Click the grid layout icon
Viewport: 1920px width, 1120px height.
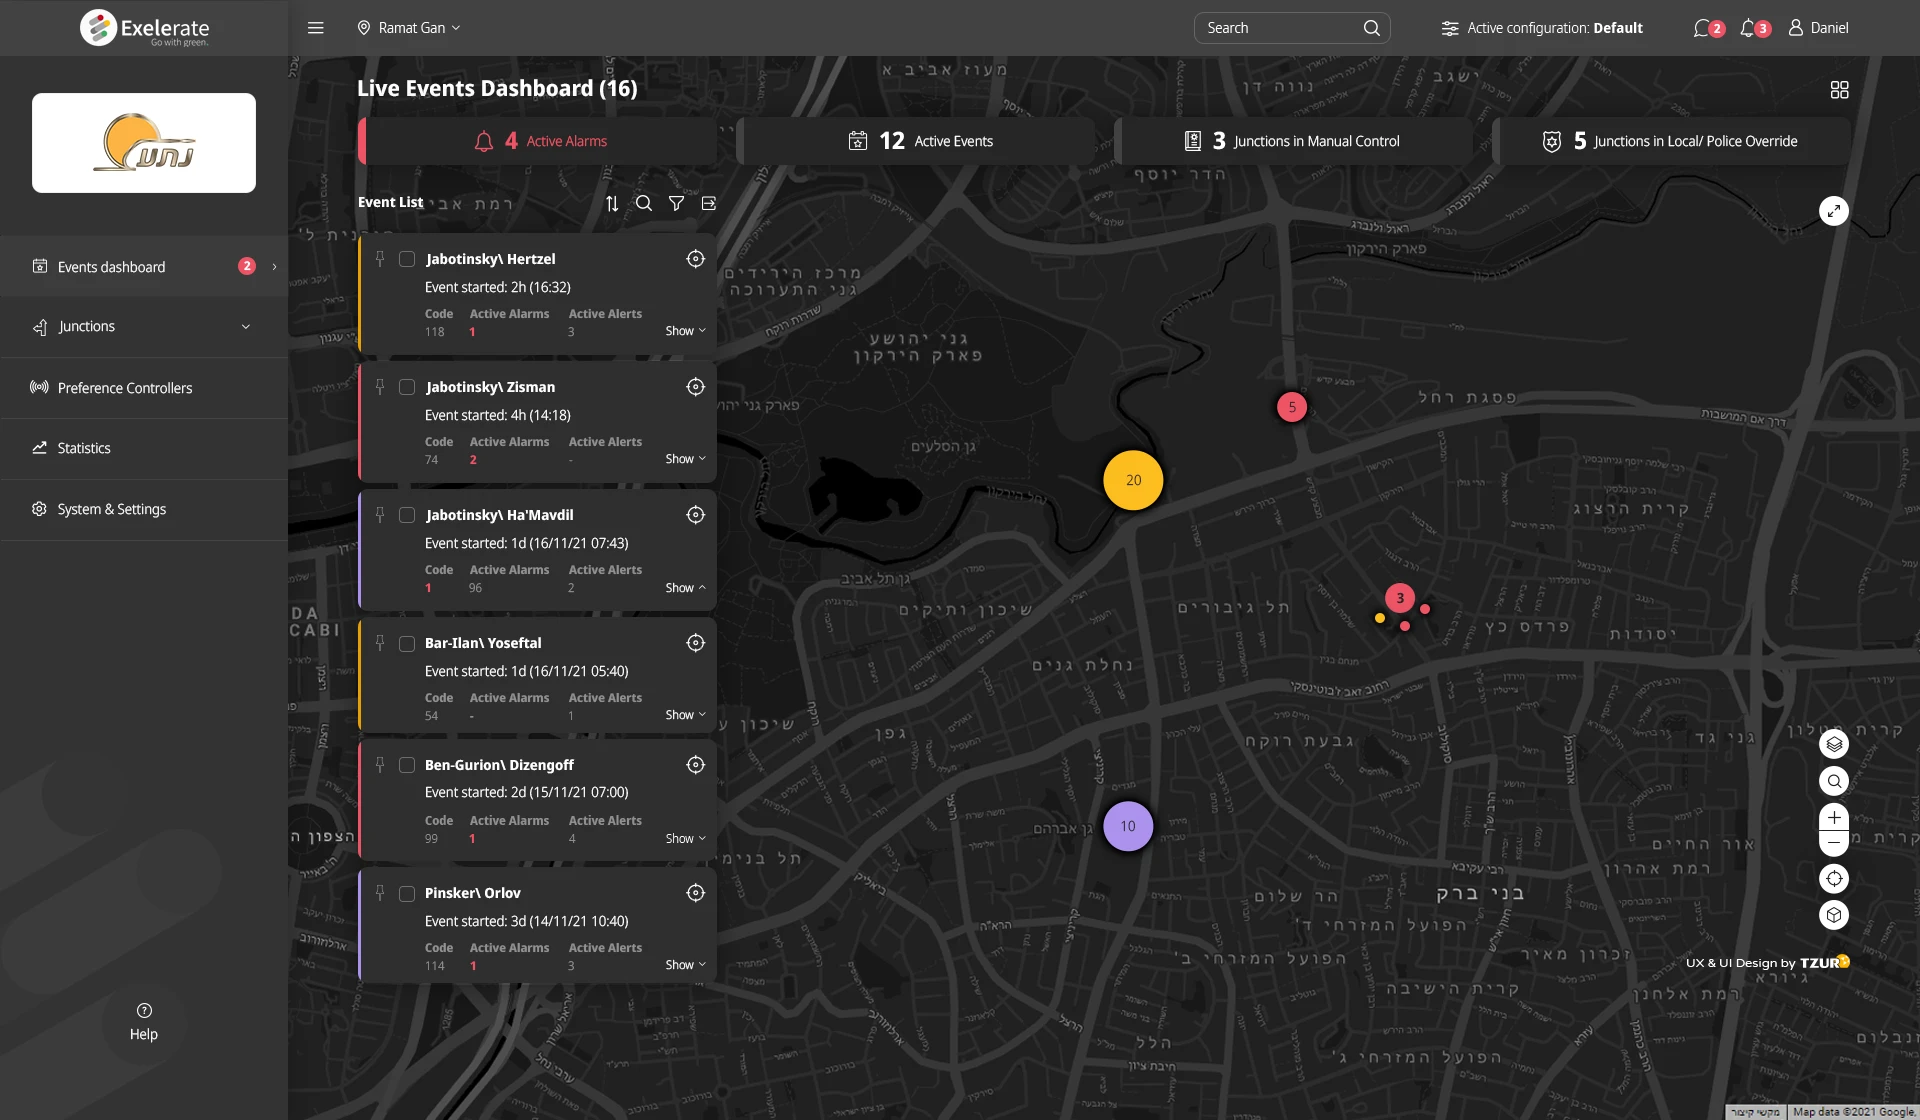pyautogui.click(x=1839, y=90)
